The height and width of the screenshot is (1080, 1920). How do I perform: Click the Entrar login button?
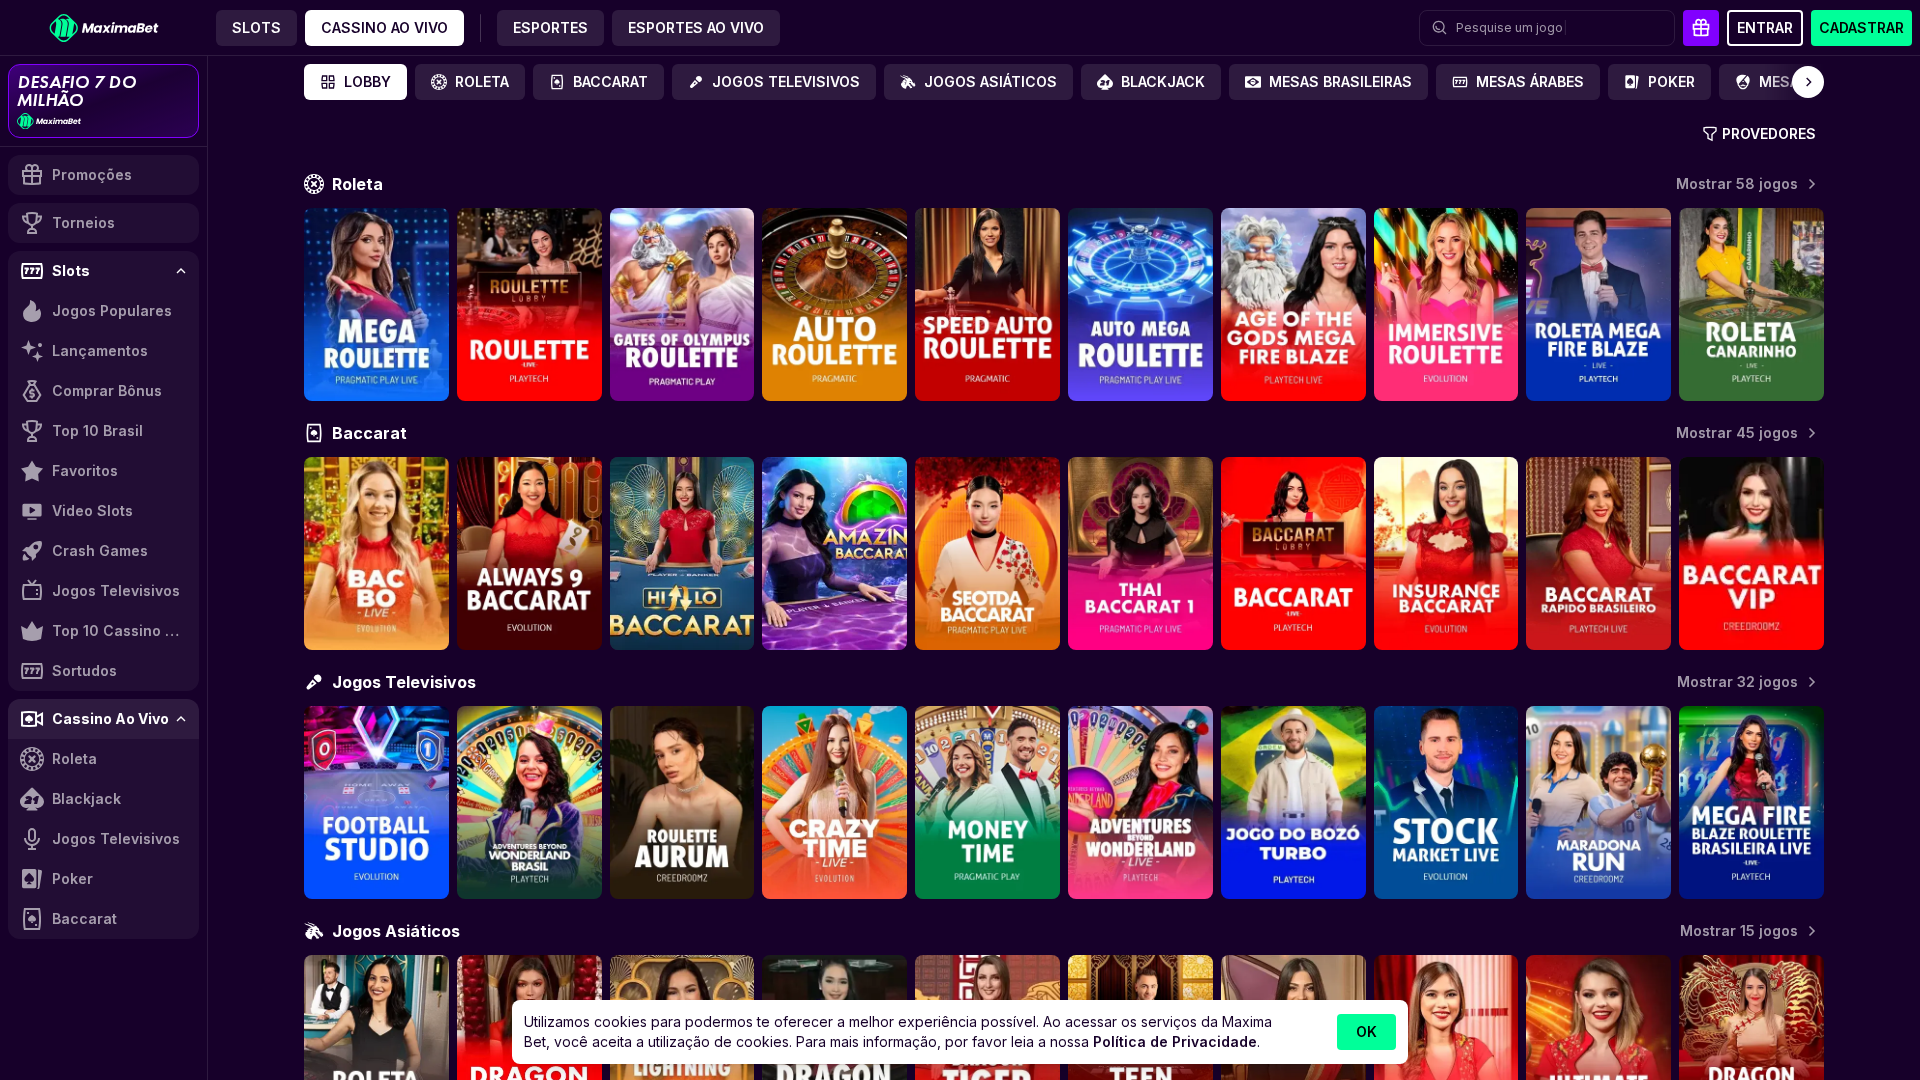pyautogui.click(x=1765, y=28)
